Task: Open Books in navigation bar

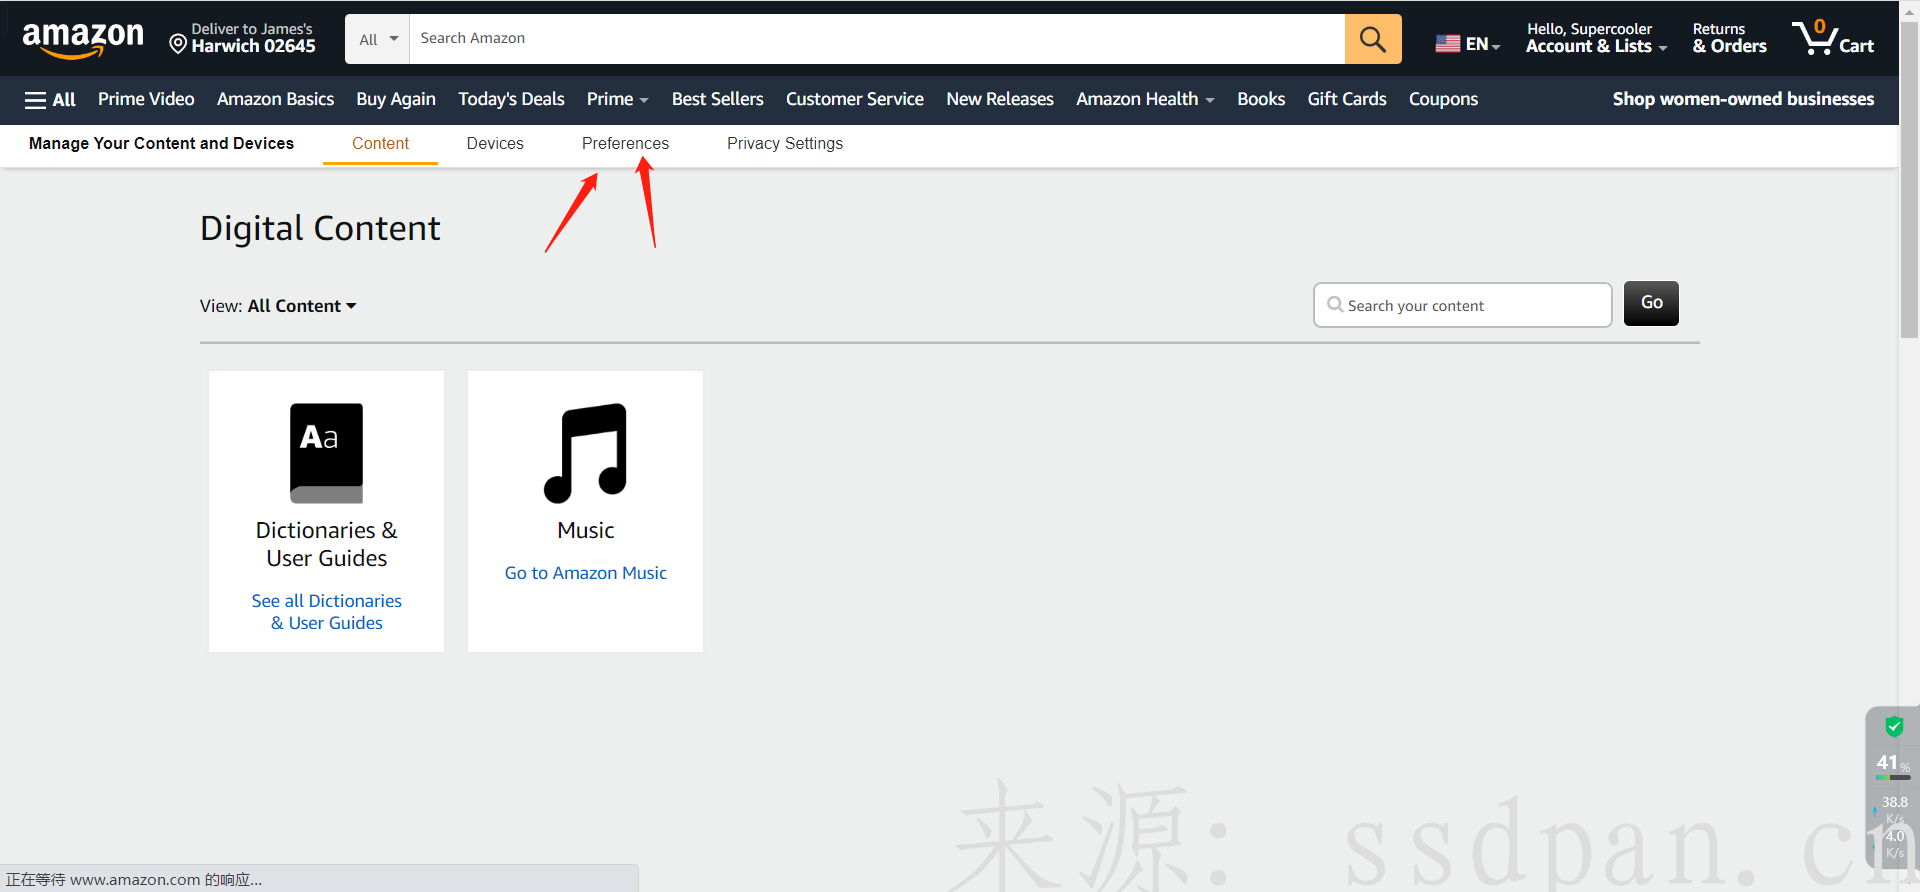Action: [1261, 99]
